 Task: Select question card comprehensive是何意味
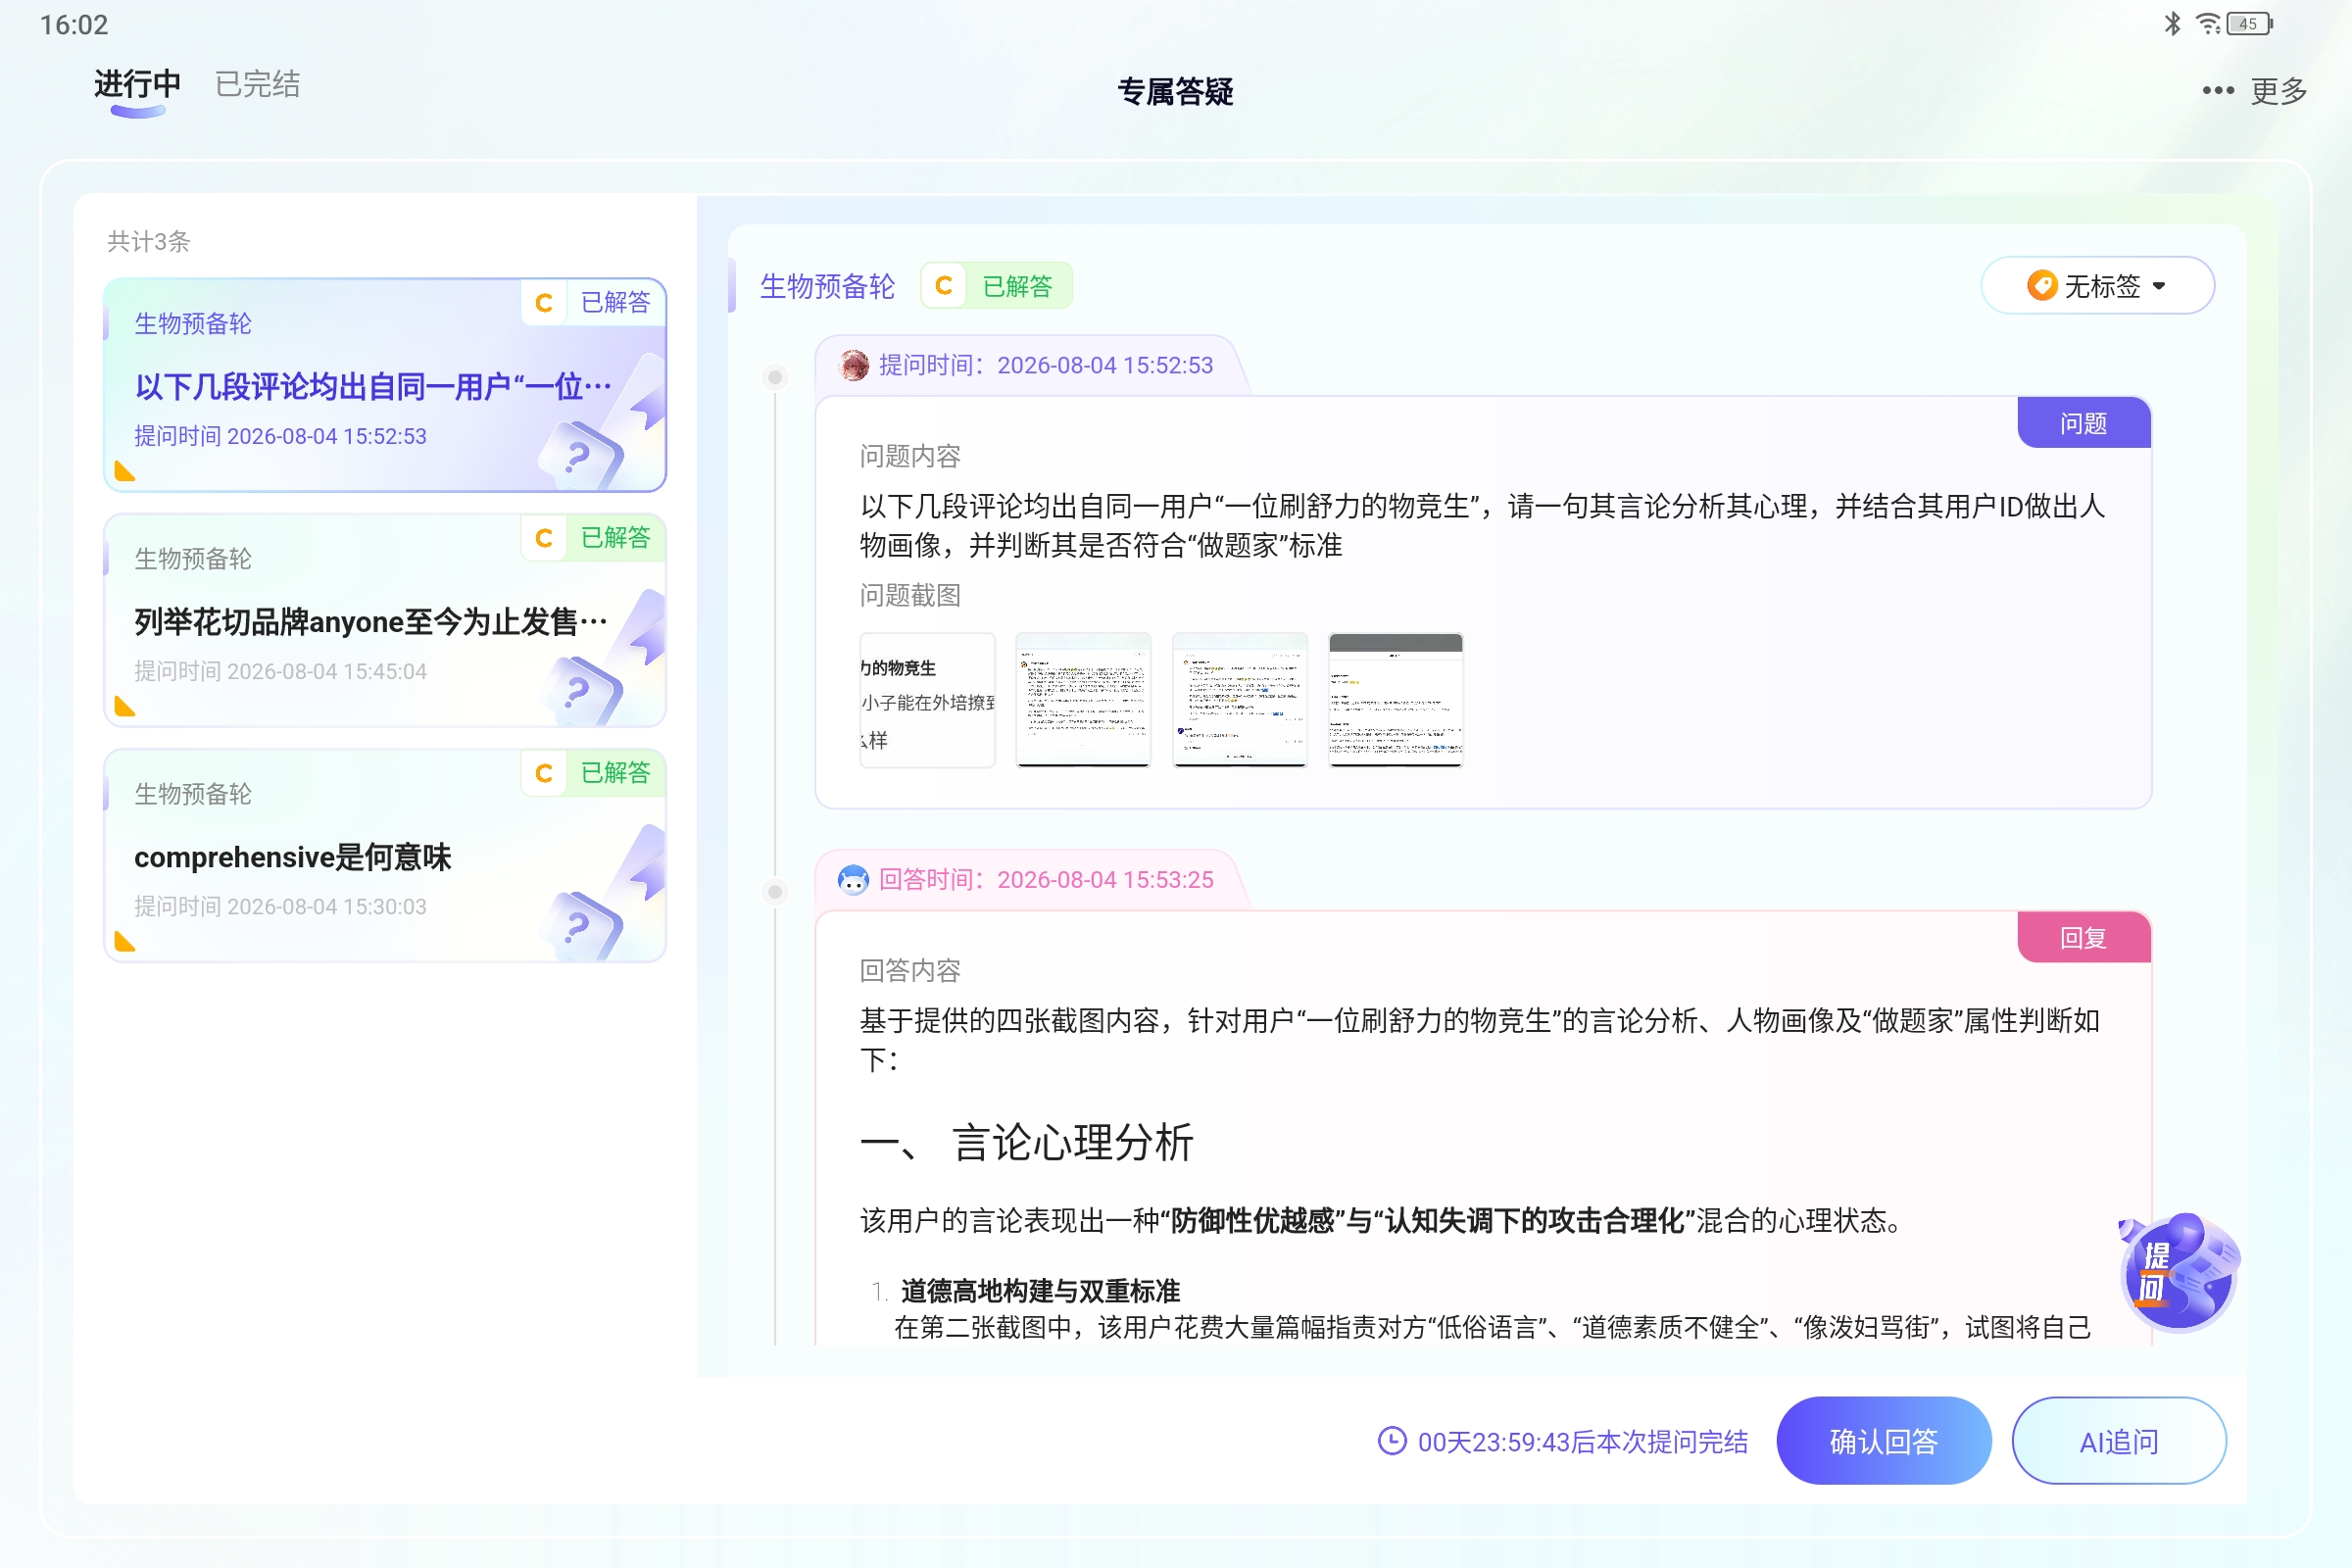tap(385, 856)
